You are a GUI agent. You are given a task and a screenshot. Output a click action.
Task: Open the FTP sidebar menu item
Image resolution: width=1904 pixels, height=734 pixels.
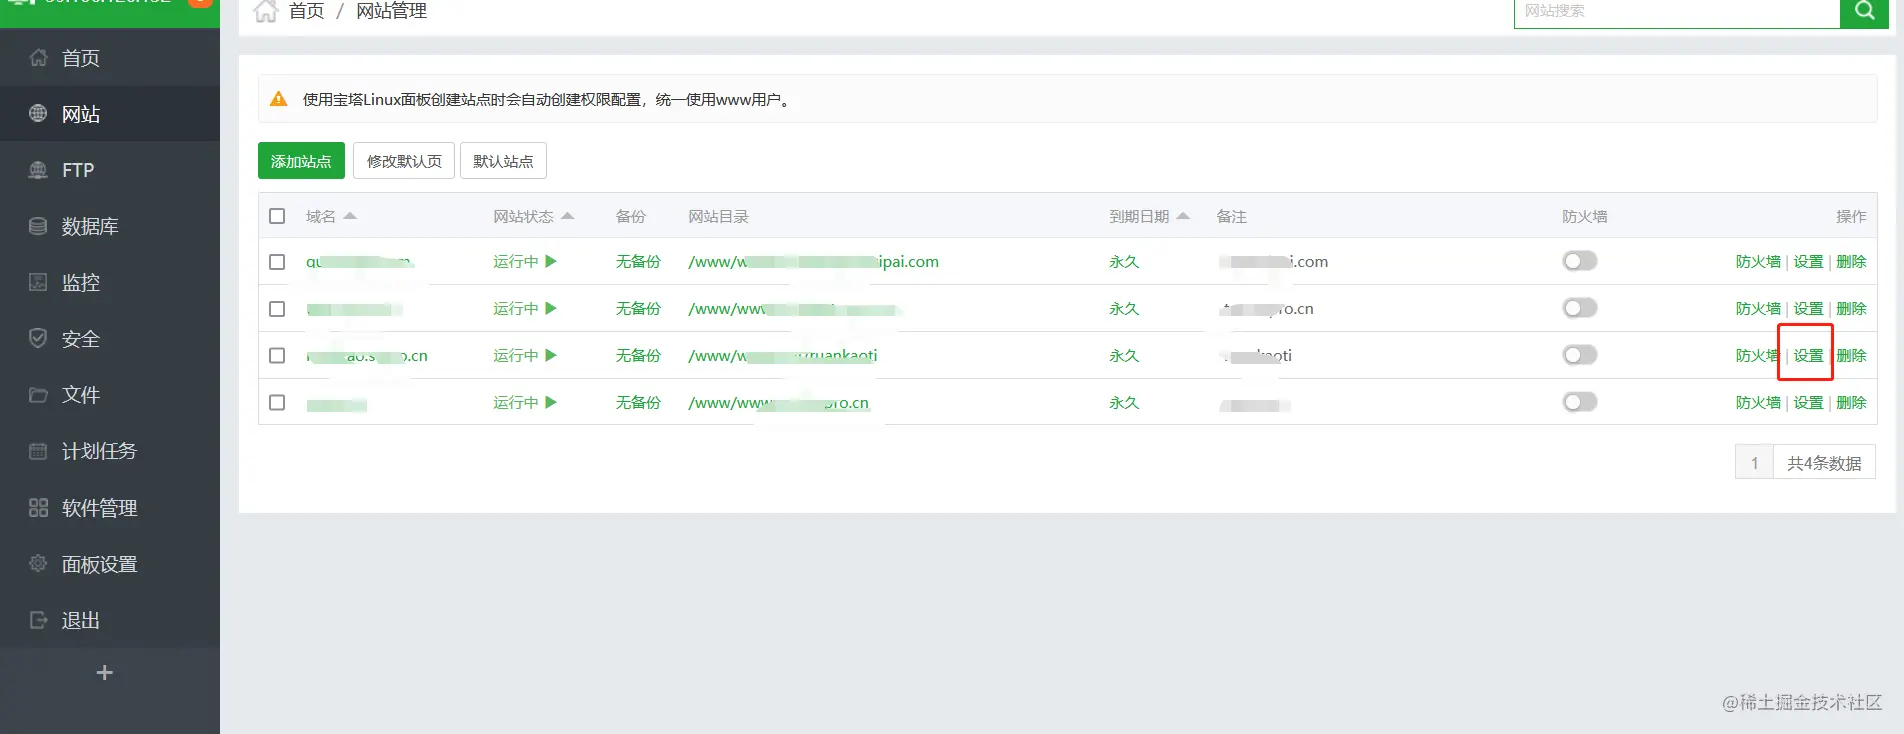pyautogui.click(x=110, y=170)
